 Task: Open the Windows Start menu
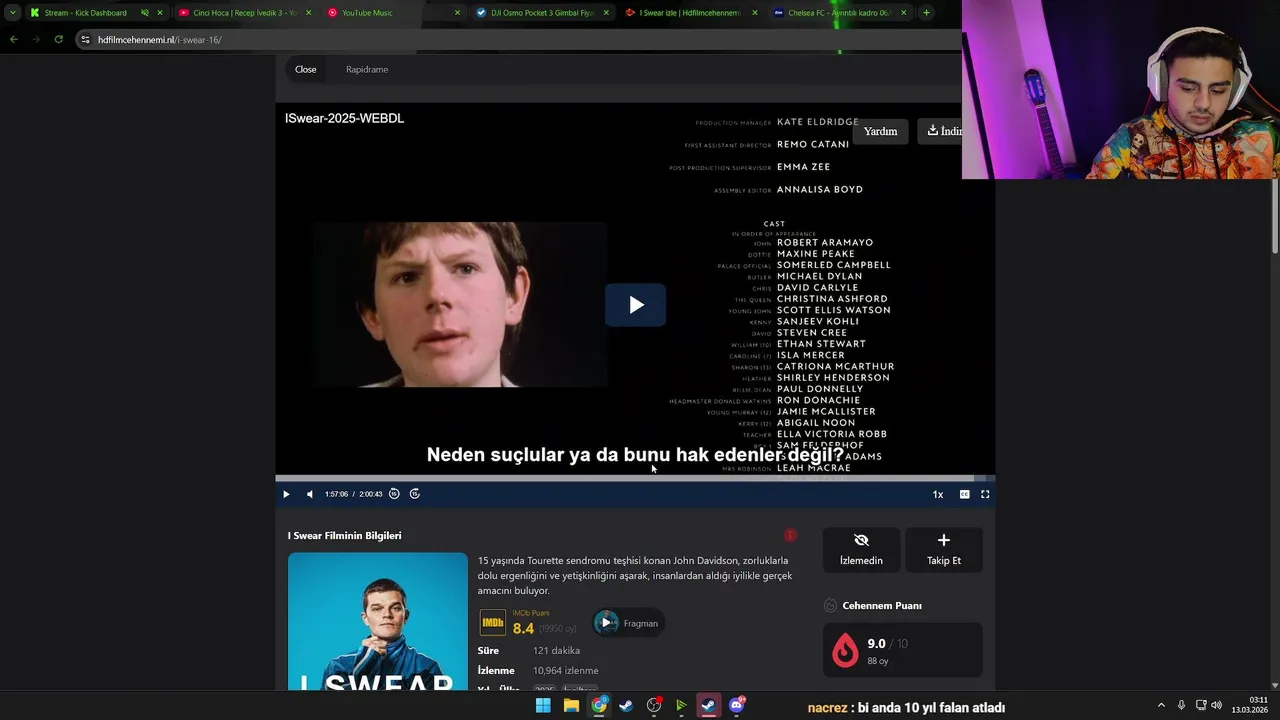point(543,705)
